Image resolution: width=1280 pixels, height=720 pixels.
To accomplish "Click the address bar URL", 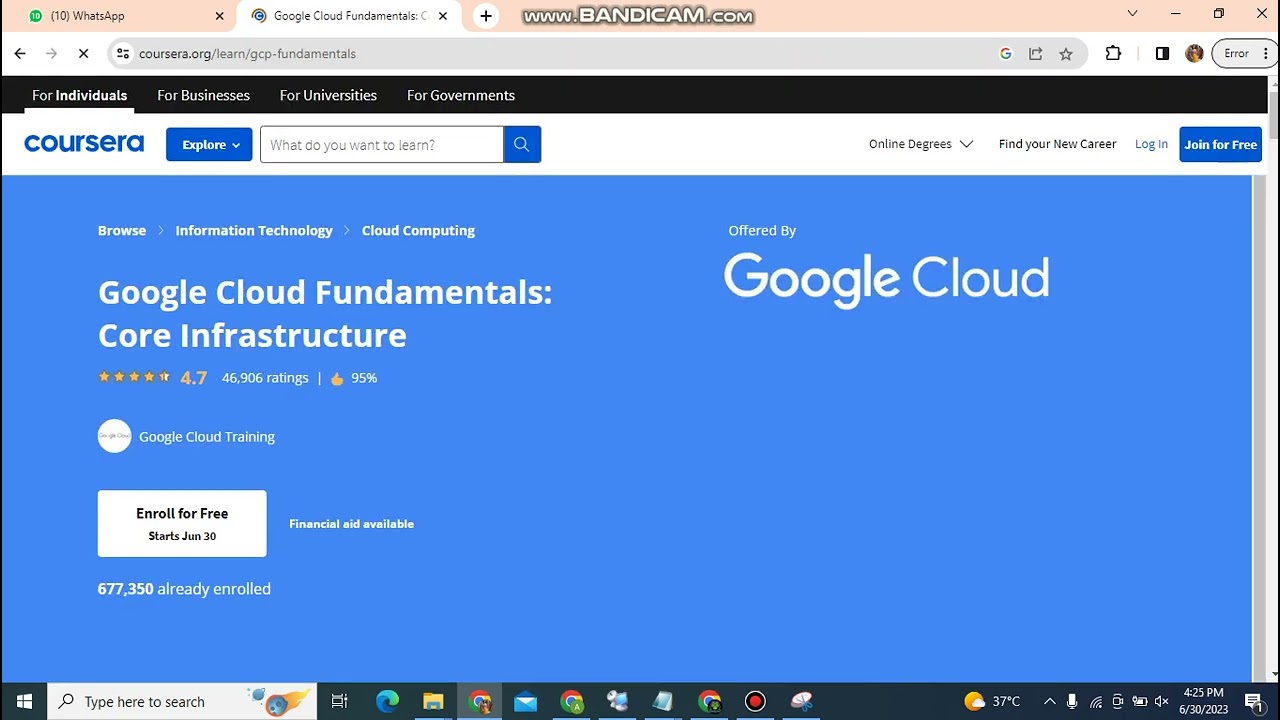I will coord(247,54).
